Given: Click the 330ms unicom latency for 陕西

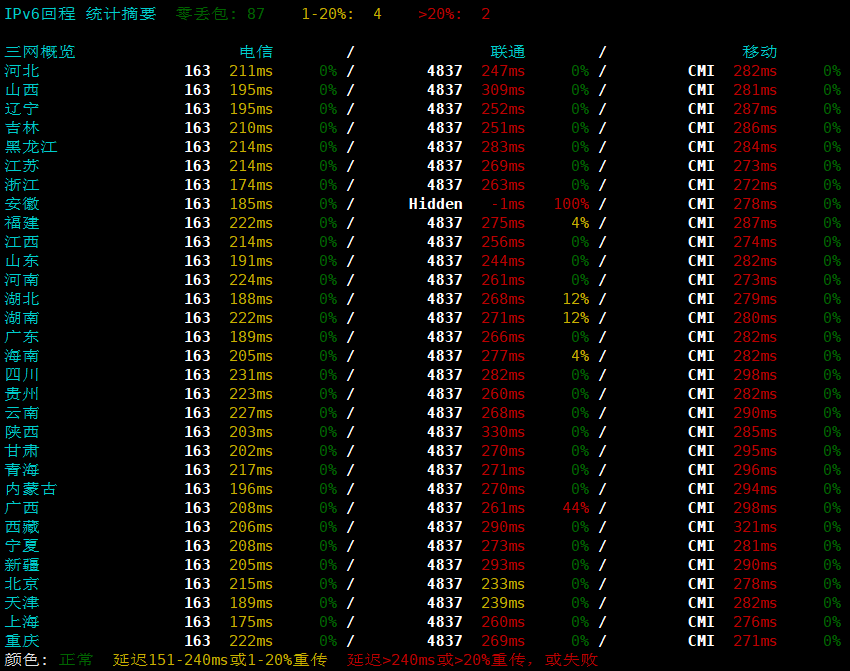Looking at the screenshot, I should click(x=503, y=431).
